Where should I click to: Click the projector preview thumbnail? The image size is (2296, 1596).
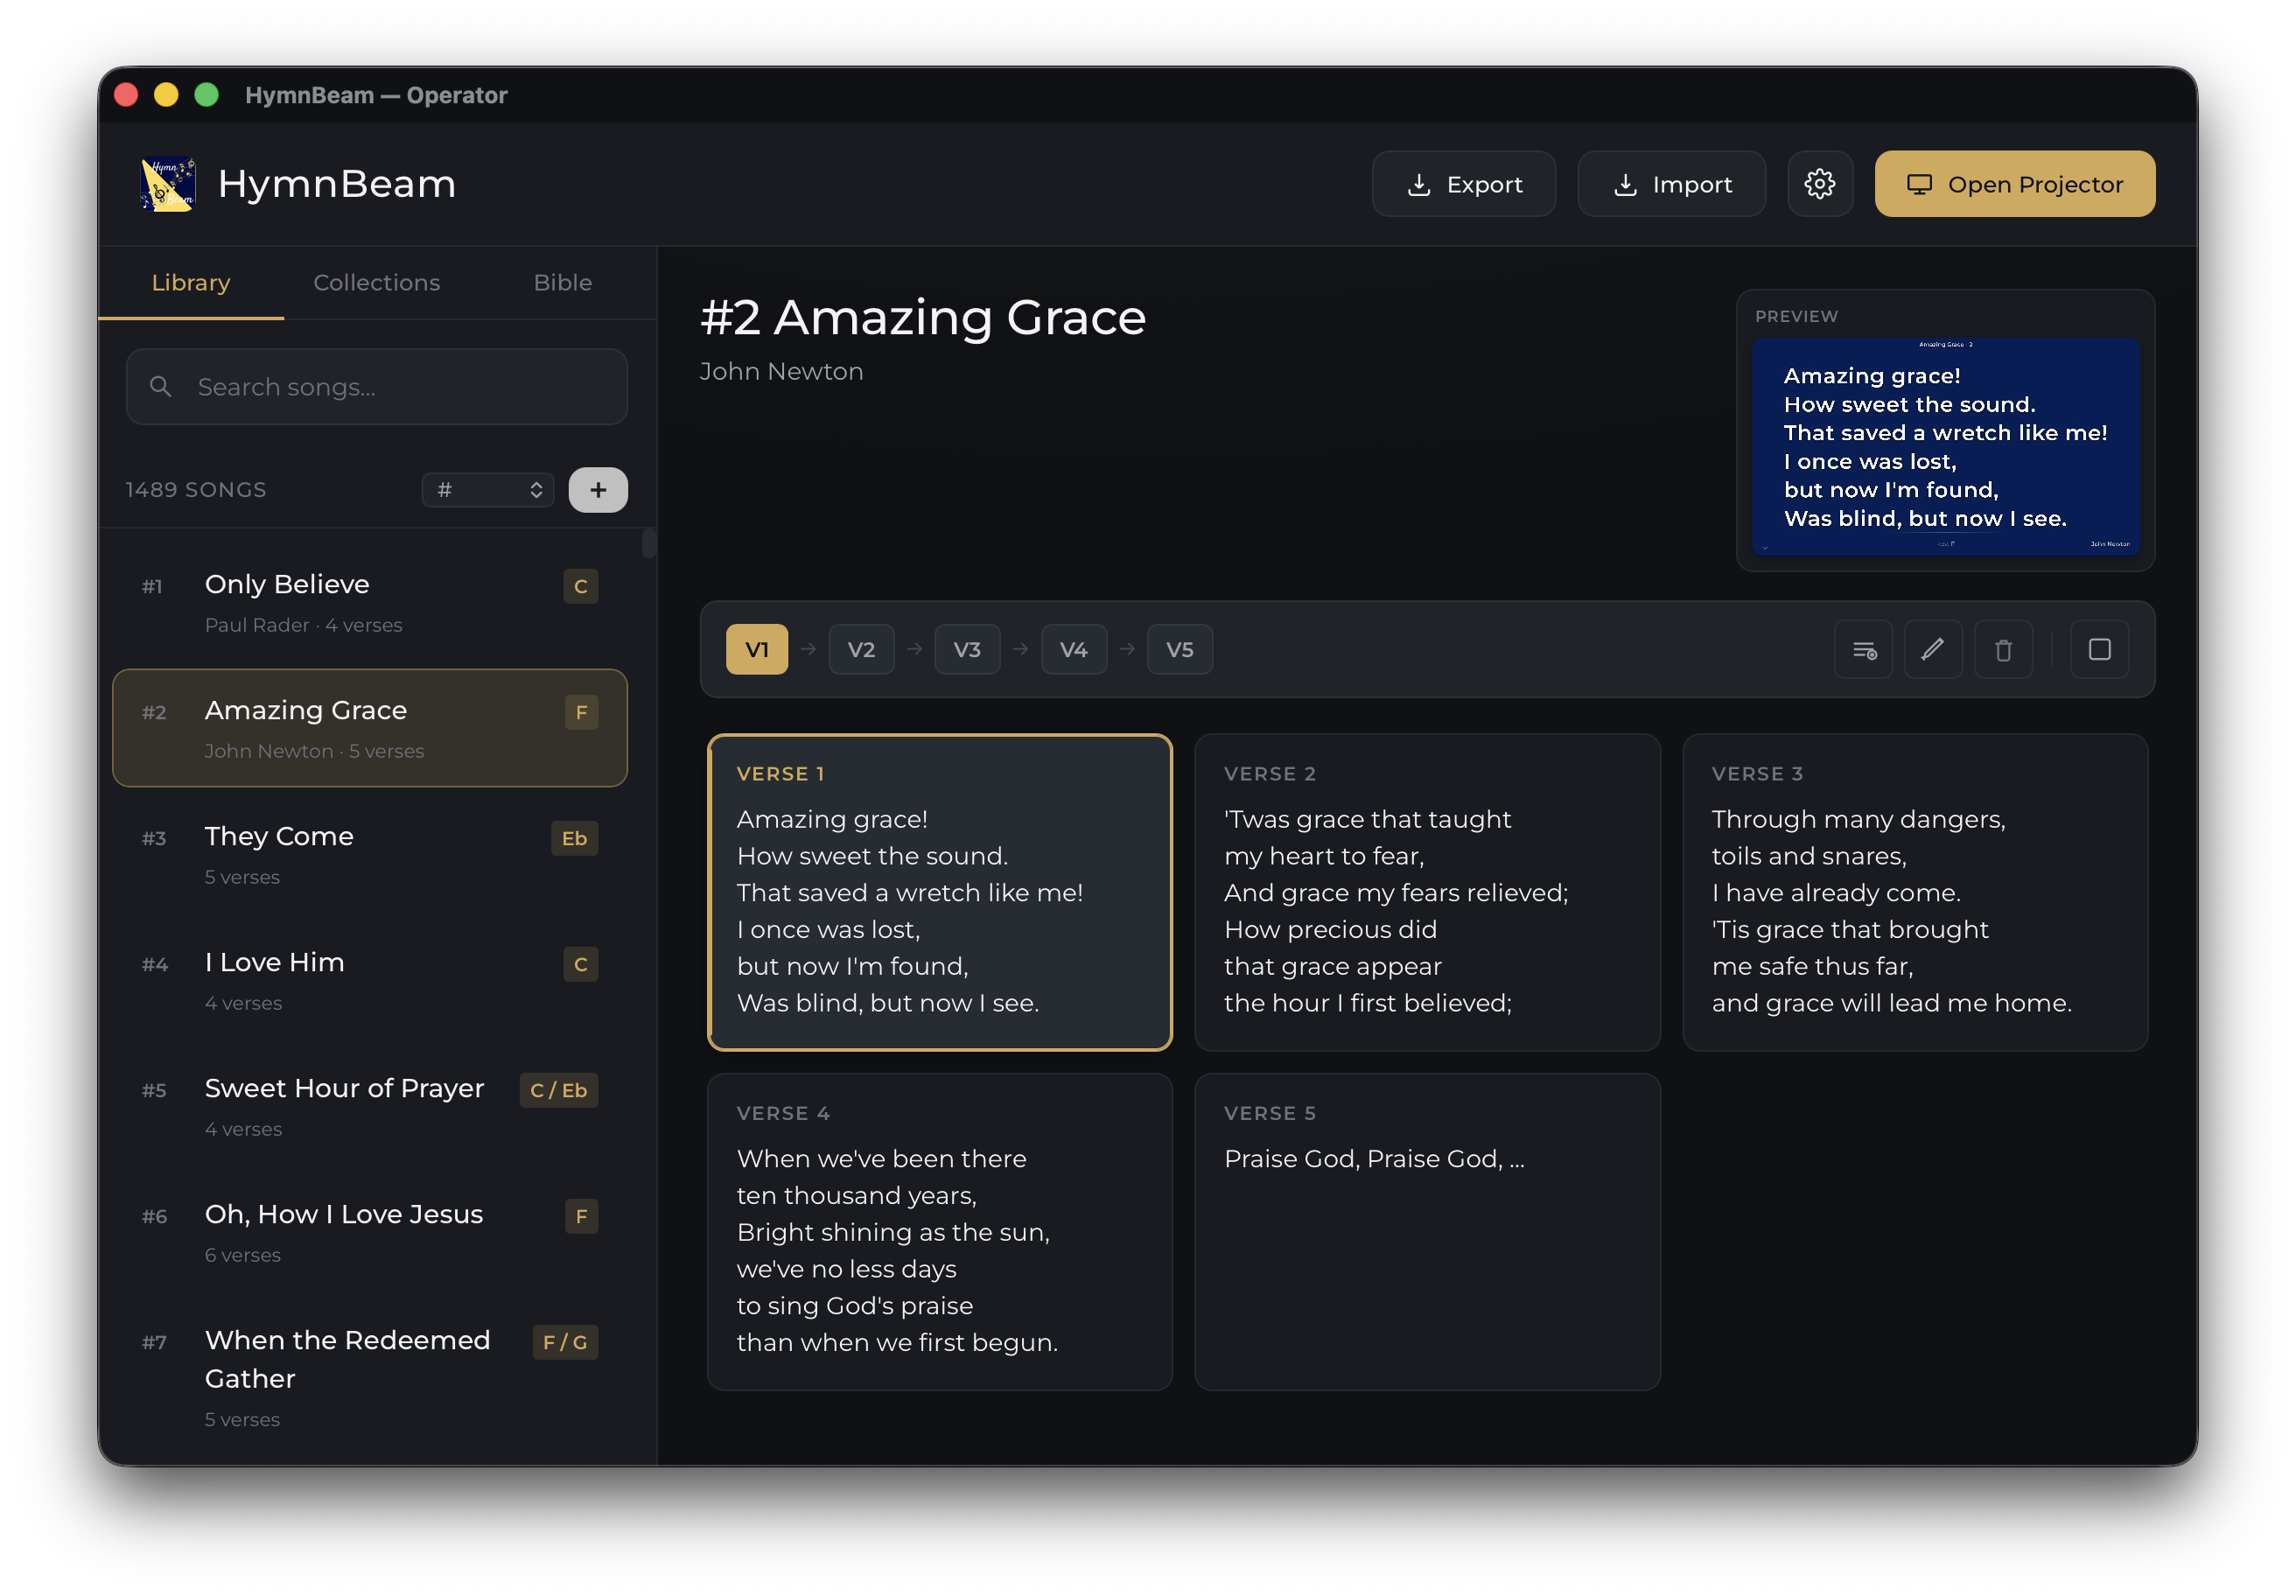coord(1945,446)
